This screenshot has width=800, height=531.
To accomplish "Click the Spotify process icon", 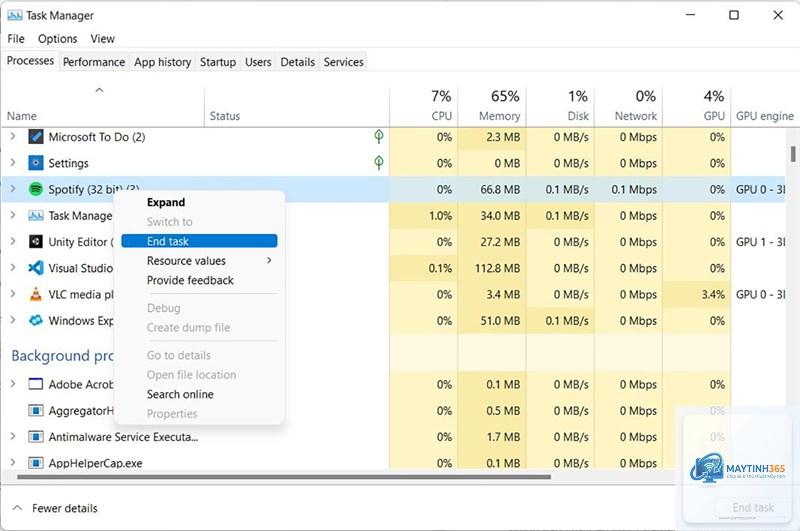I will pos(36,189).
